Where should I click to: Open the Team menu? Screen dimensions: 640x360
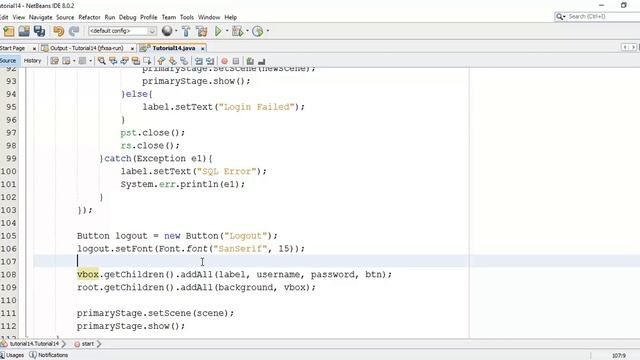pos(169,17)
